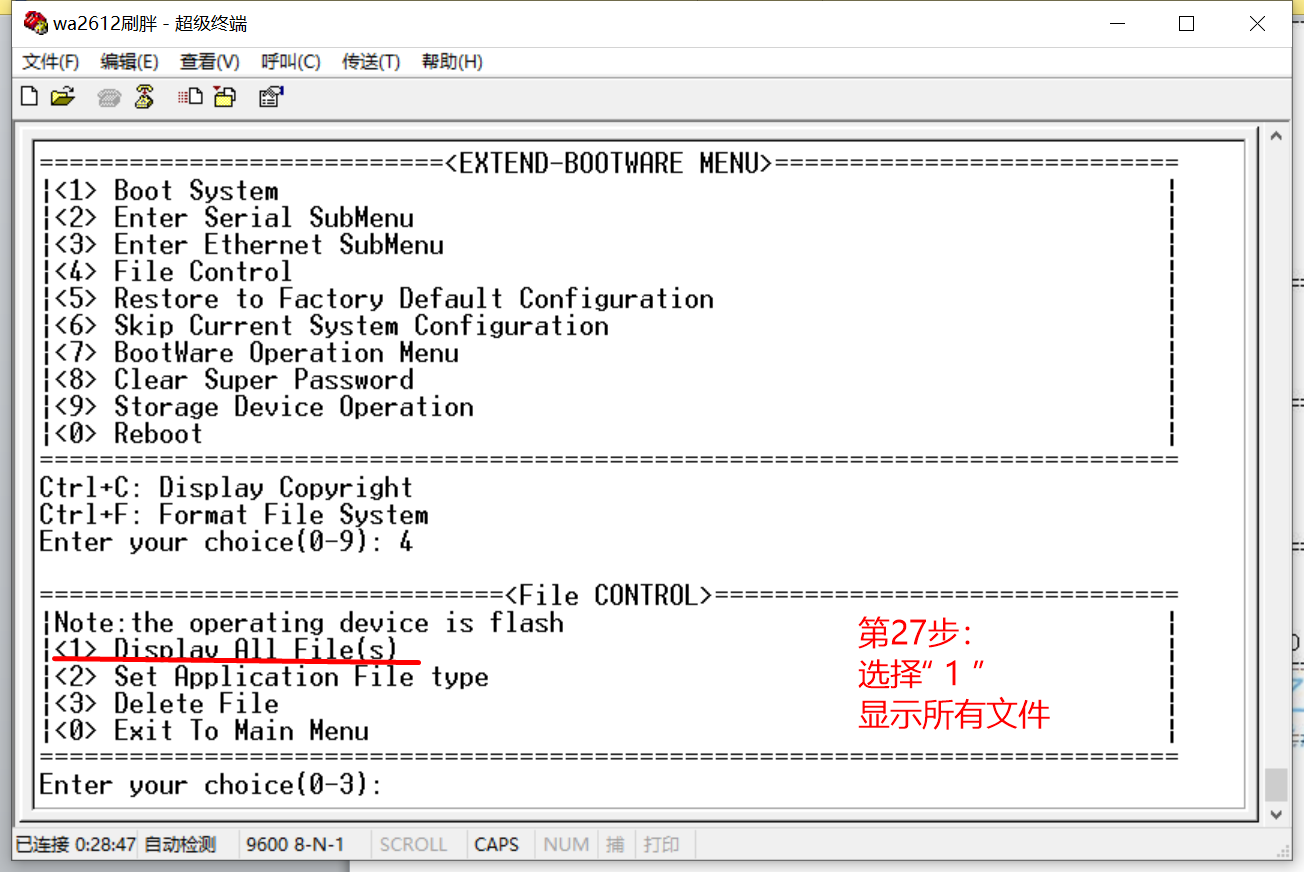Click the '9600 8-N-1' status bar entry
The width and height of the screenshot is (1304, 872).
[295, 845]
